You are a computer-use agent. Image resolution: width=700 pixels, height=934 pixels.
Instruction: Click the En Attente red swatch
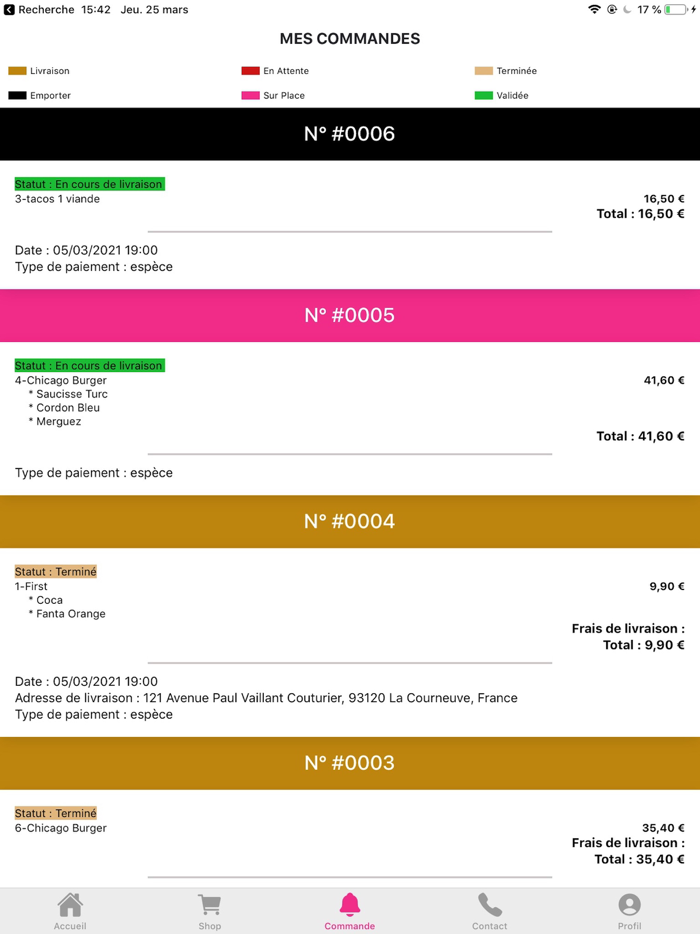(250, 71)
